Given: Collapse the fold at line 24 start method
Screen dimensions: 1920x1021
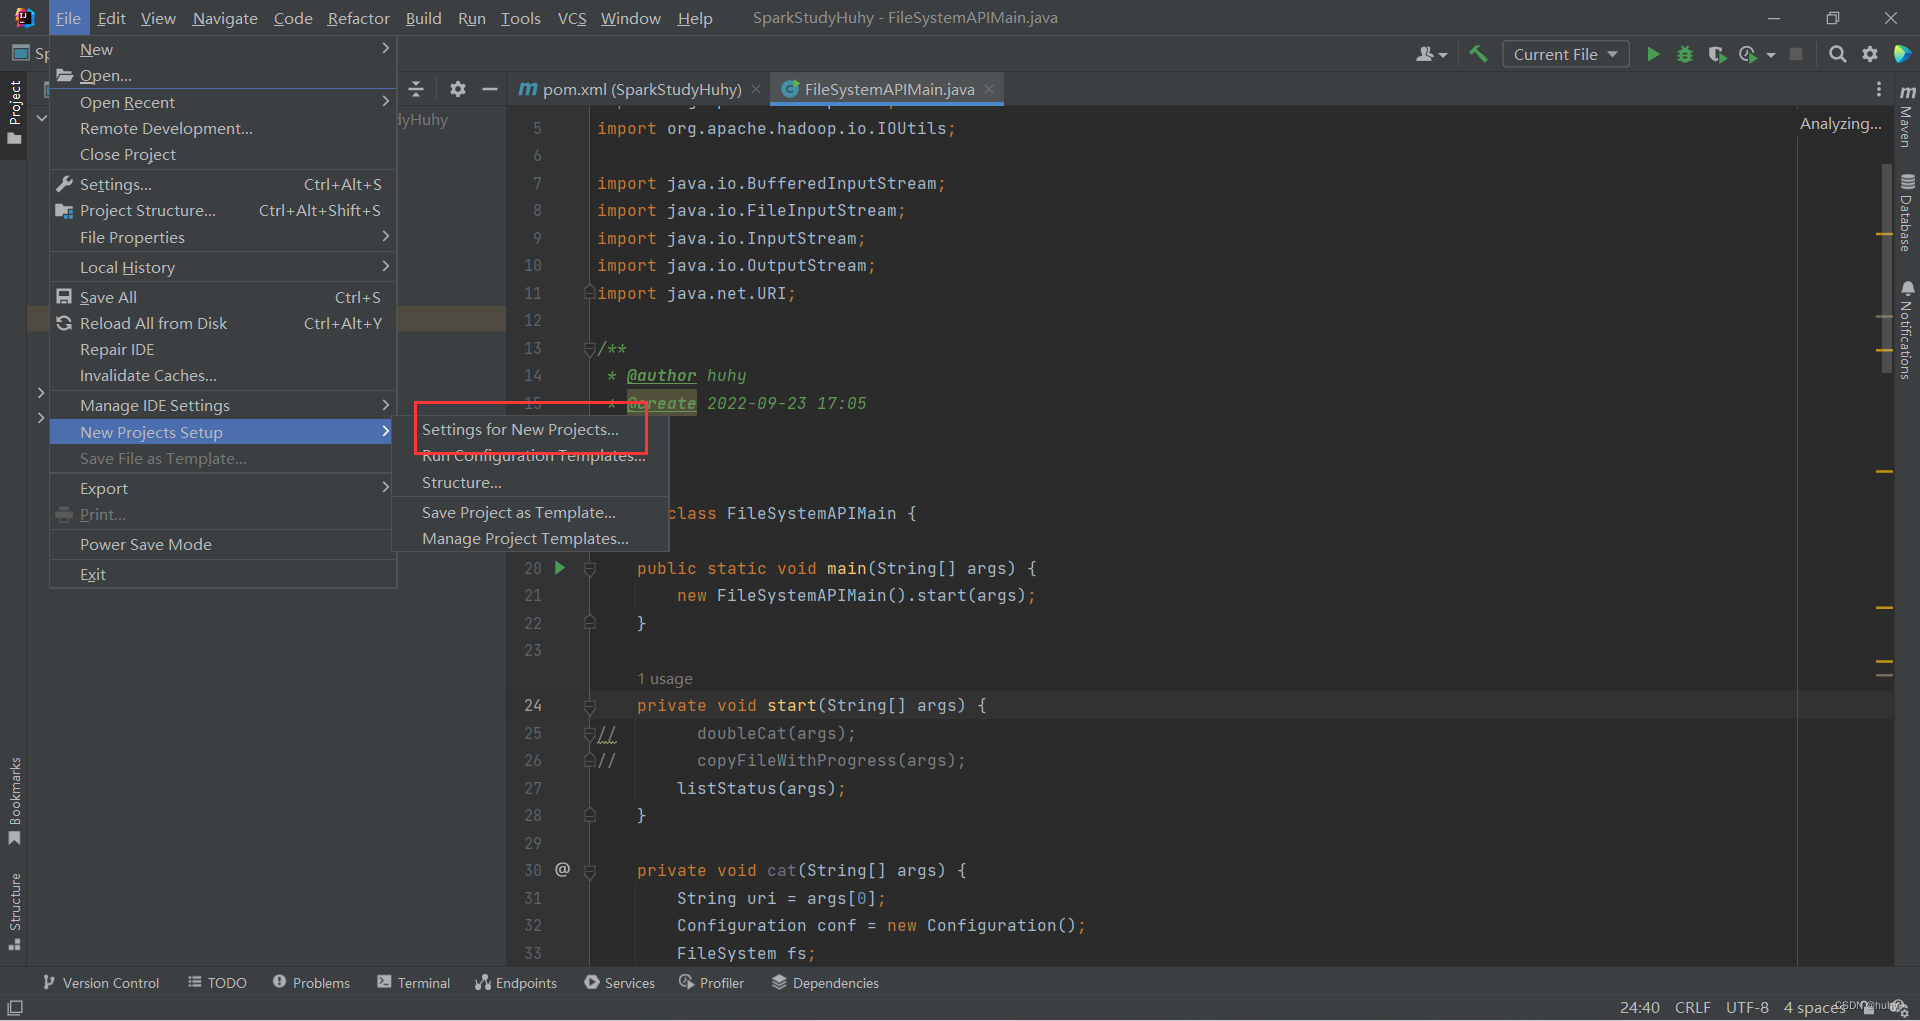Looking at the screenshot, I should 590,706.
